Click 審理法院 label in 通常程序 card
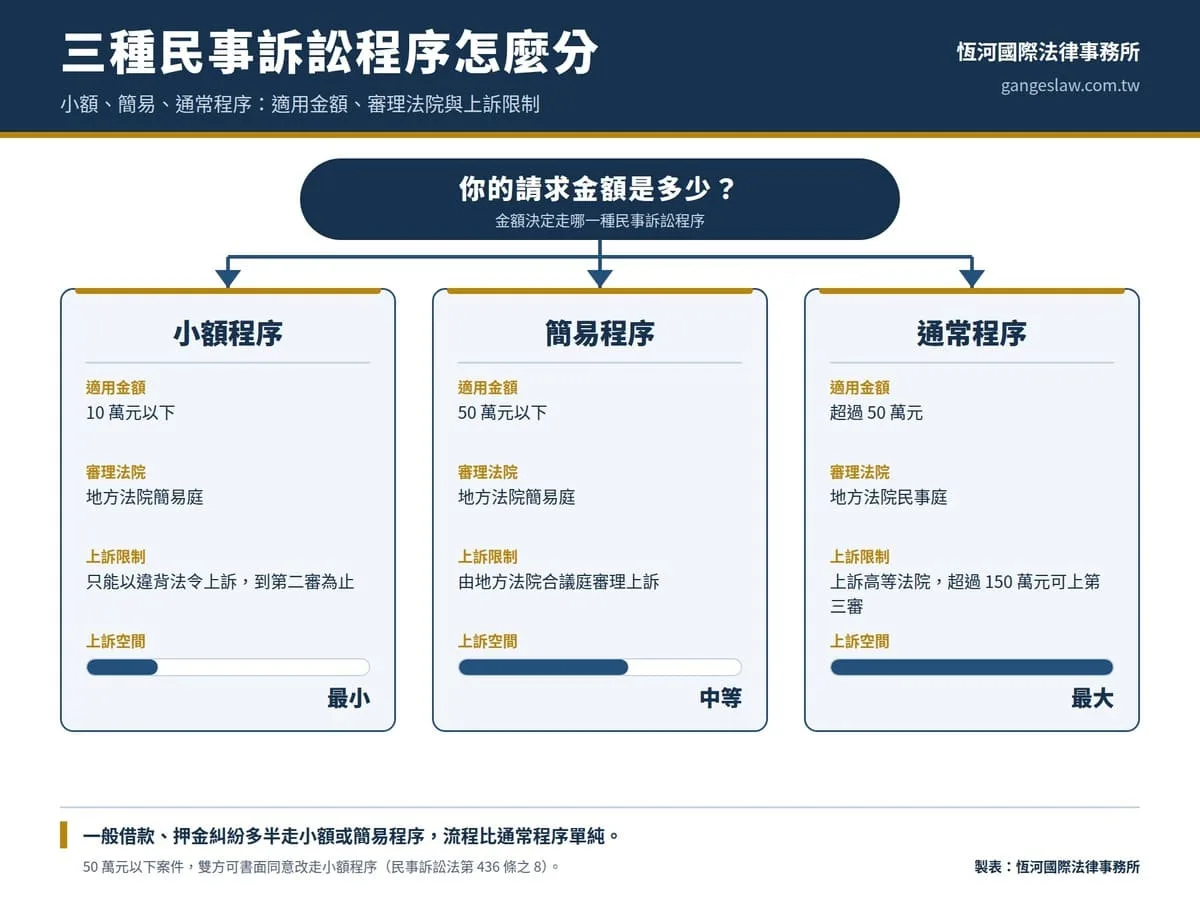Image resolution: width=1200 pixels, height=900 pixels. click(860, 472)
